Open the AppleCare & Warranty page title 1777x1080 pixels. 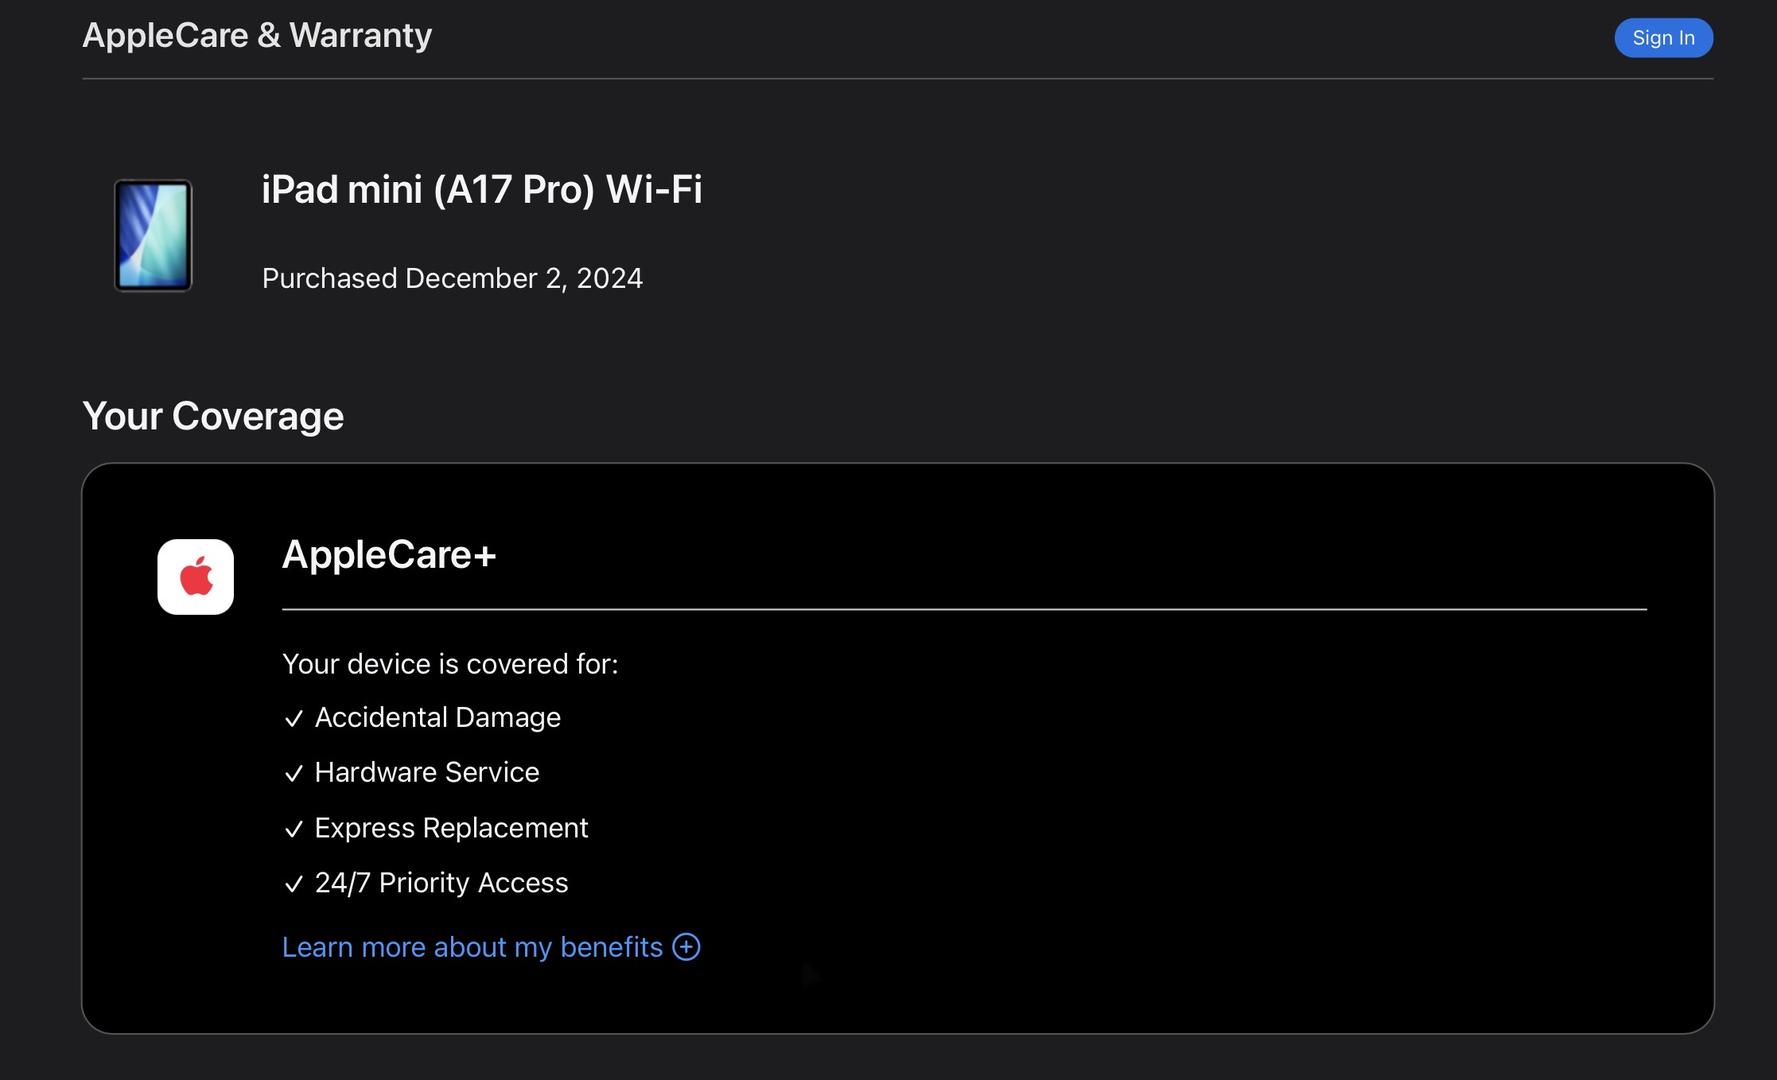257,36
